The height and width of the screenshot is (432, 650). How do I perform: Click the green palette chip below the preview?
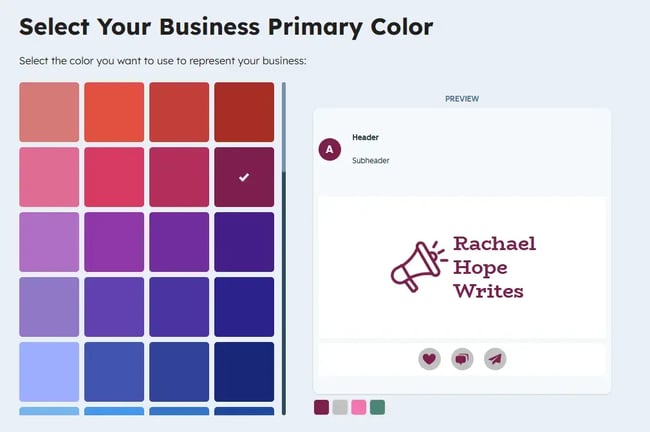[x=377, y=407]
